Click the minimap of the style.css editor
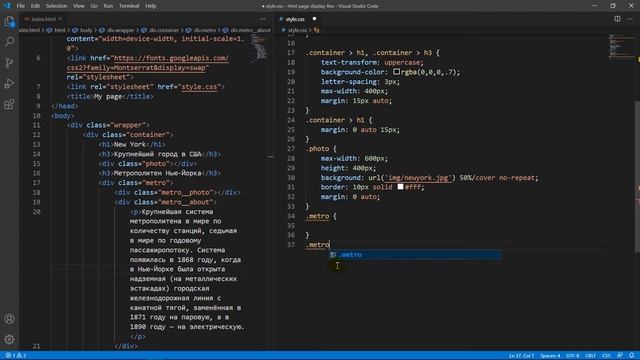Image resolution: width=640 pixels, height=360 pixels. click(x=621, y=46)
